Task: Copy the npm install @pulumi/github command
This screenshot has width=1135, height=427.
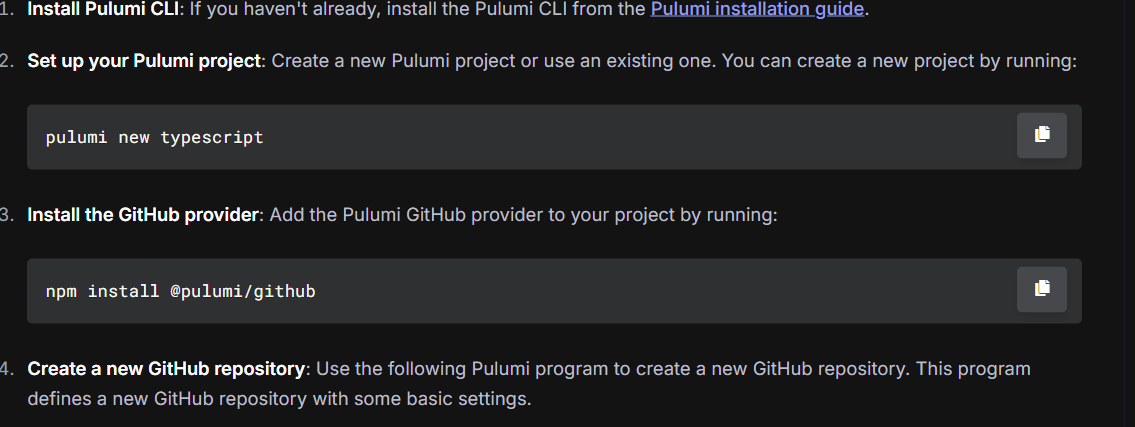Action: click(1041, 289)
